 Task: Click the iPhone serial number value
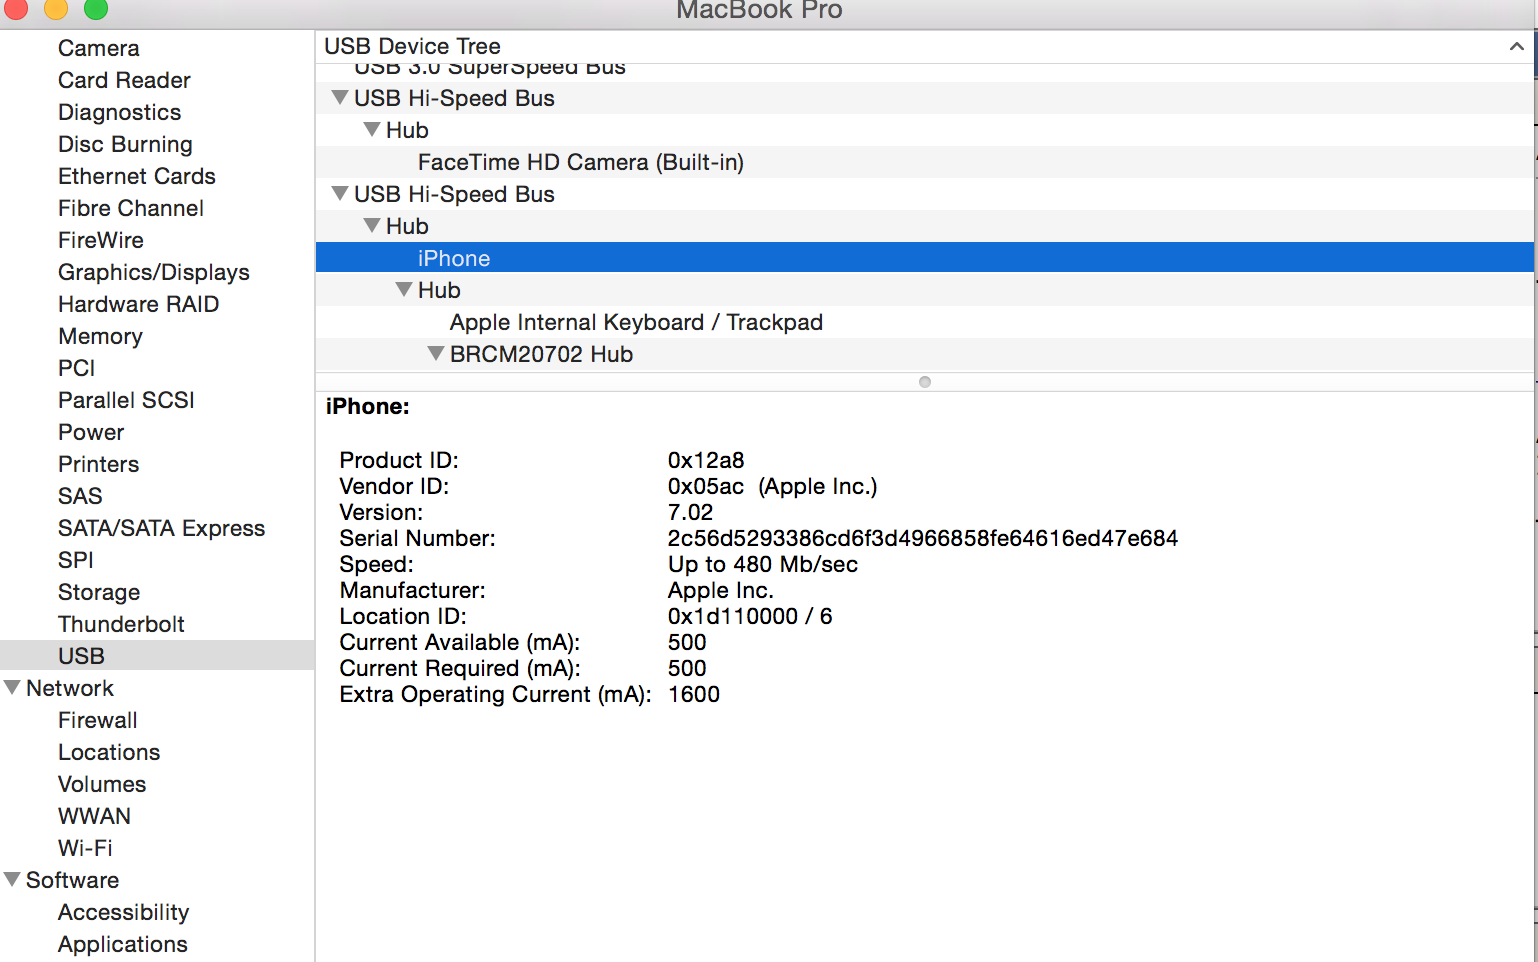[x=923, y=538]
